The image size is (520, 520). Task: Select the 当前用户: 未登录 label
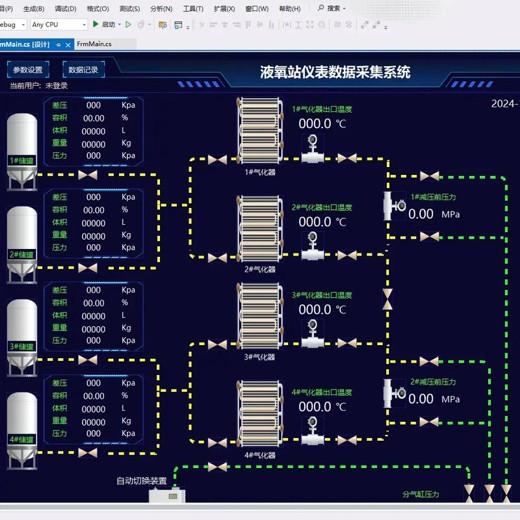tap(39, 86)
